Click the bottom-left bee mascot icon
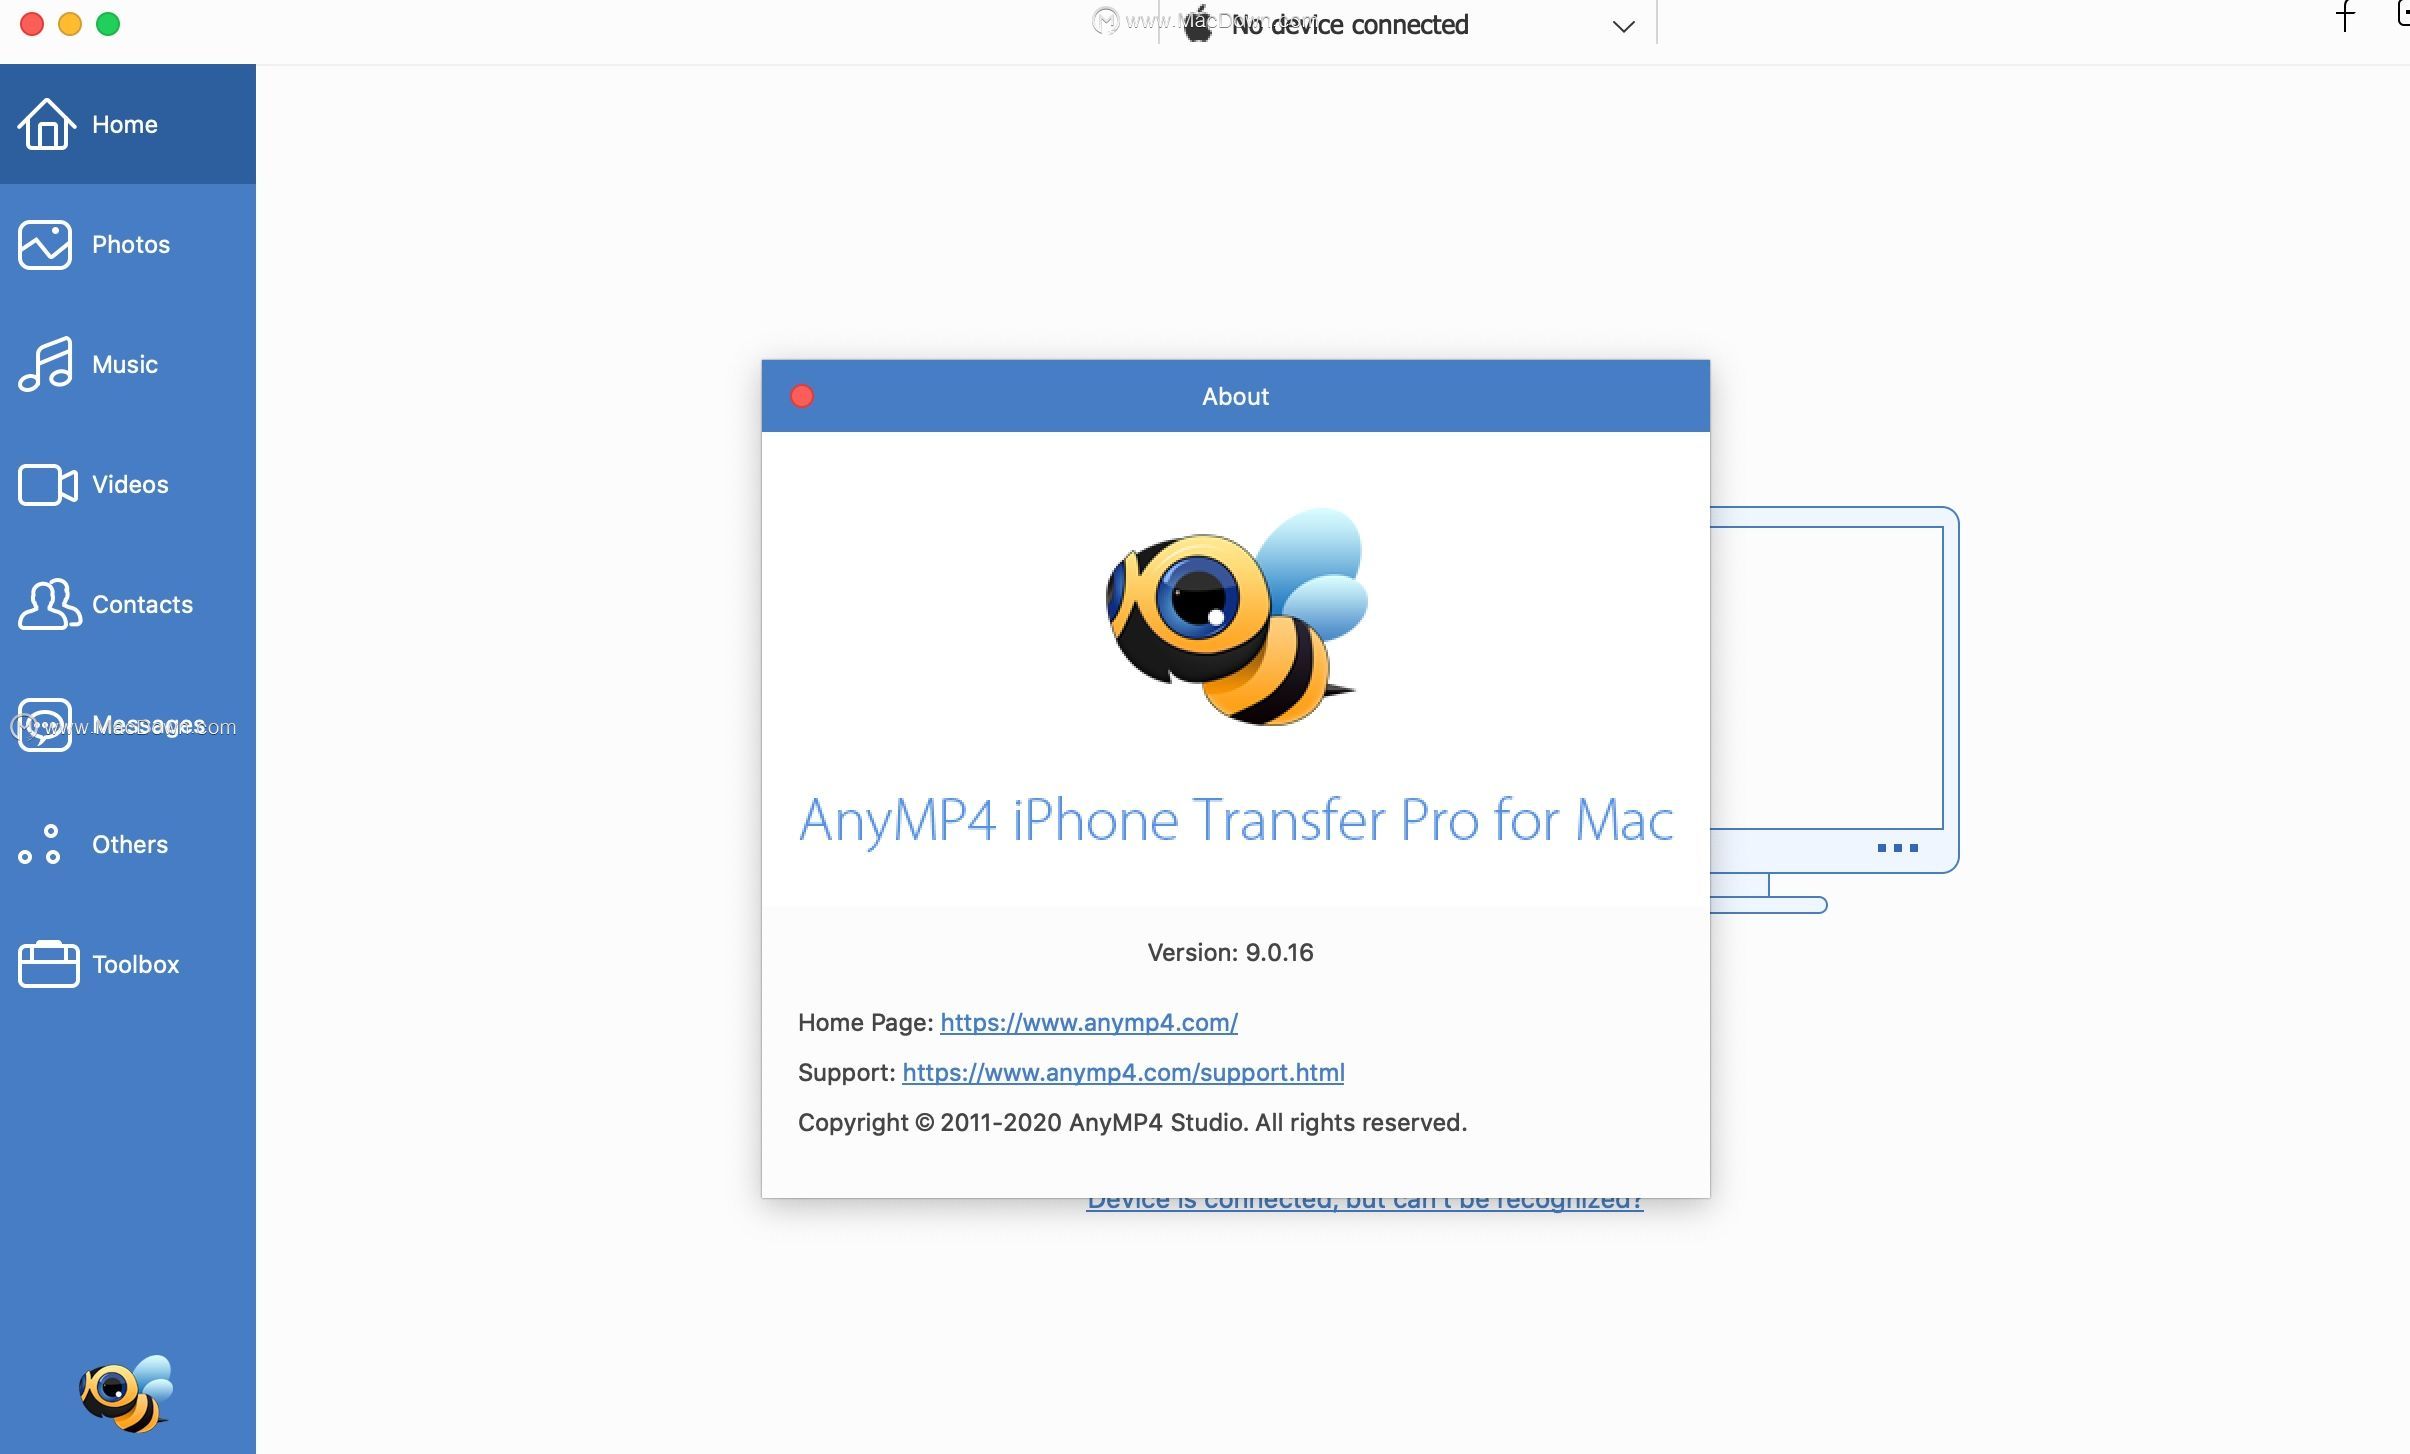The height and width of the screenshot is (1454, 2410). pyautogui.click(x=127, y=1394)
